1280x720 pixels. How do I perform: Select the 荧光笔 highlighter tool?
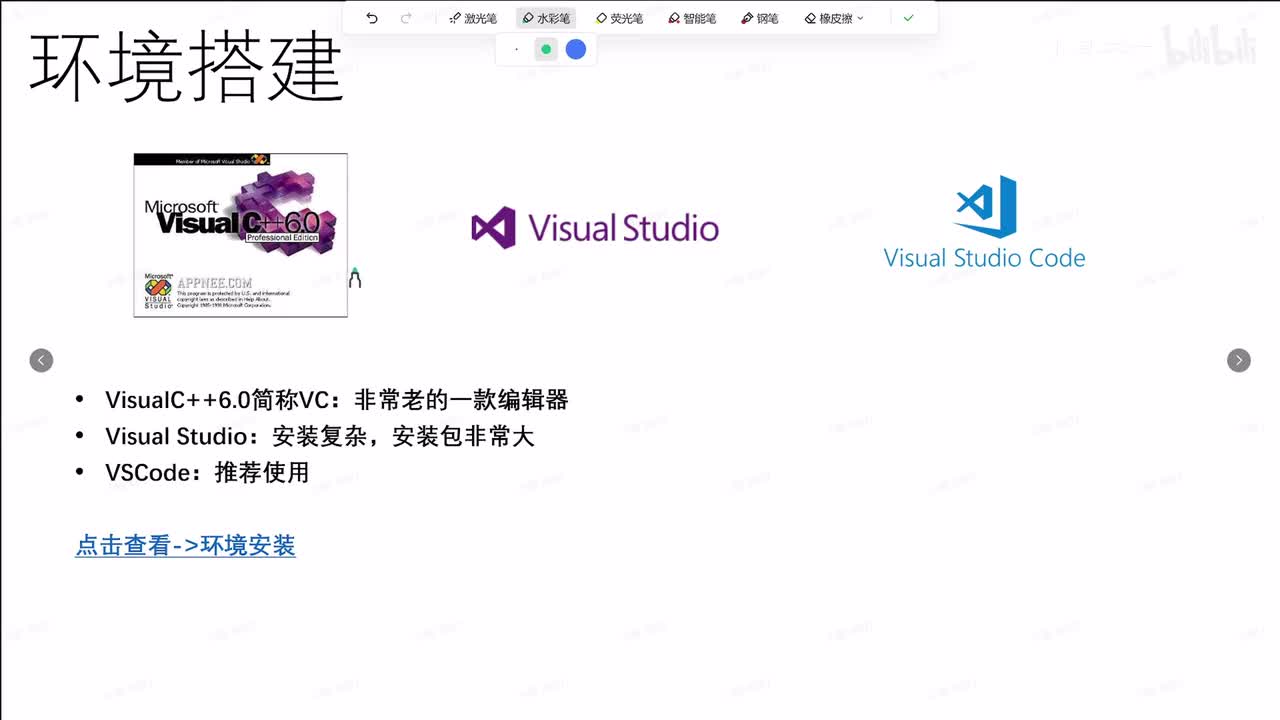[619, 18]
